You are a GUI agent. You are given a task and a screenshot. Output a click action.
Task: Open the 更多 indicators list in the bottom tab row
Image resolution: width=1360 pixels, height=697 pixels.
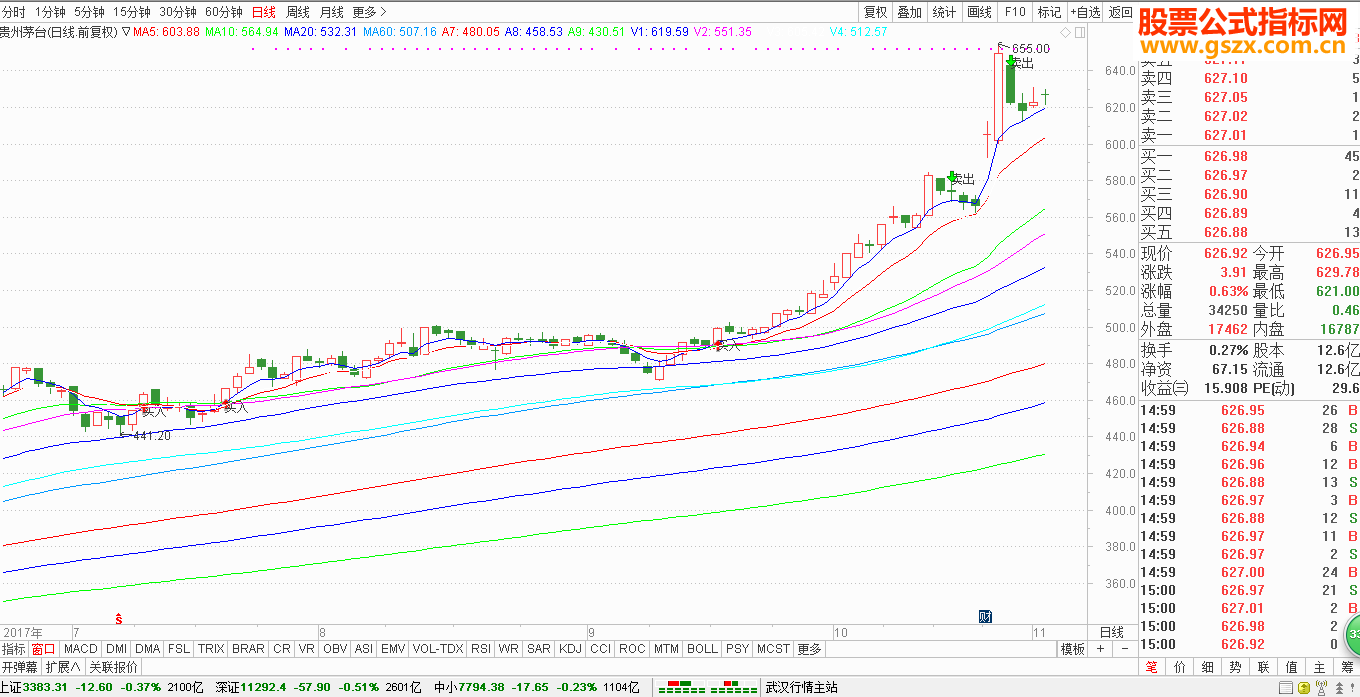[809, 649]
